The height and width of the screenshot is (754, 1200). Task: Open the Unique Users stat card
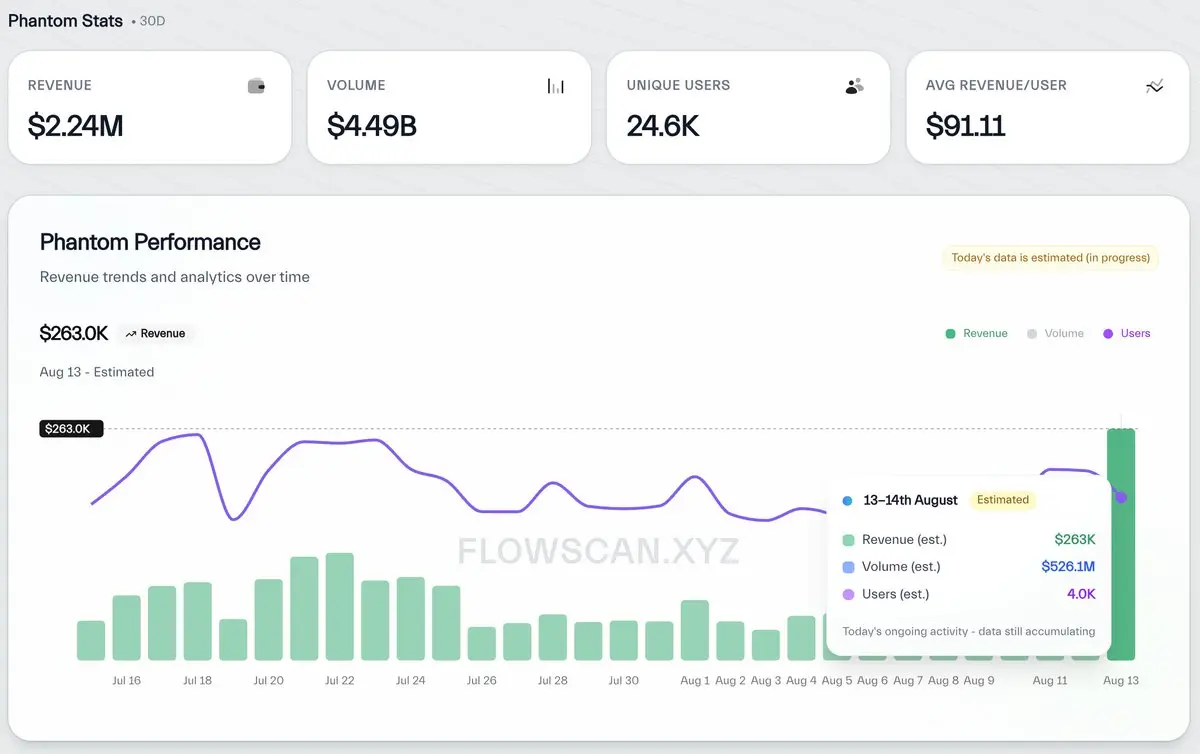click(748, 108)
